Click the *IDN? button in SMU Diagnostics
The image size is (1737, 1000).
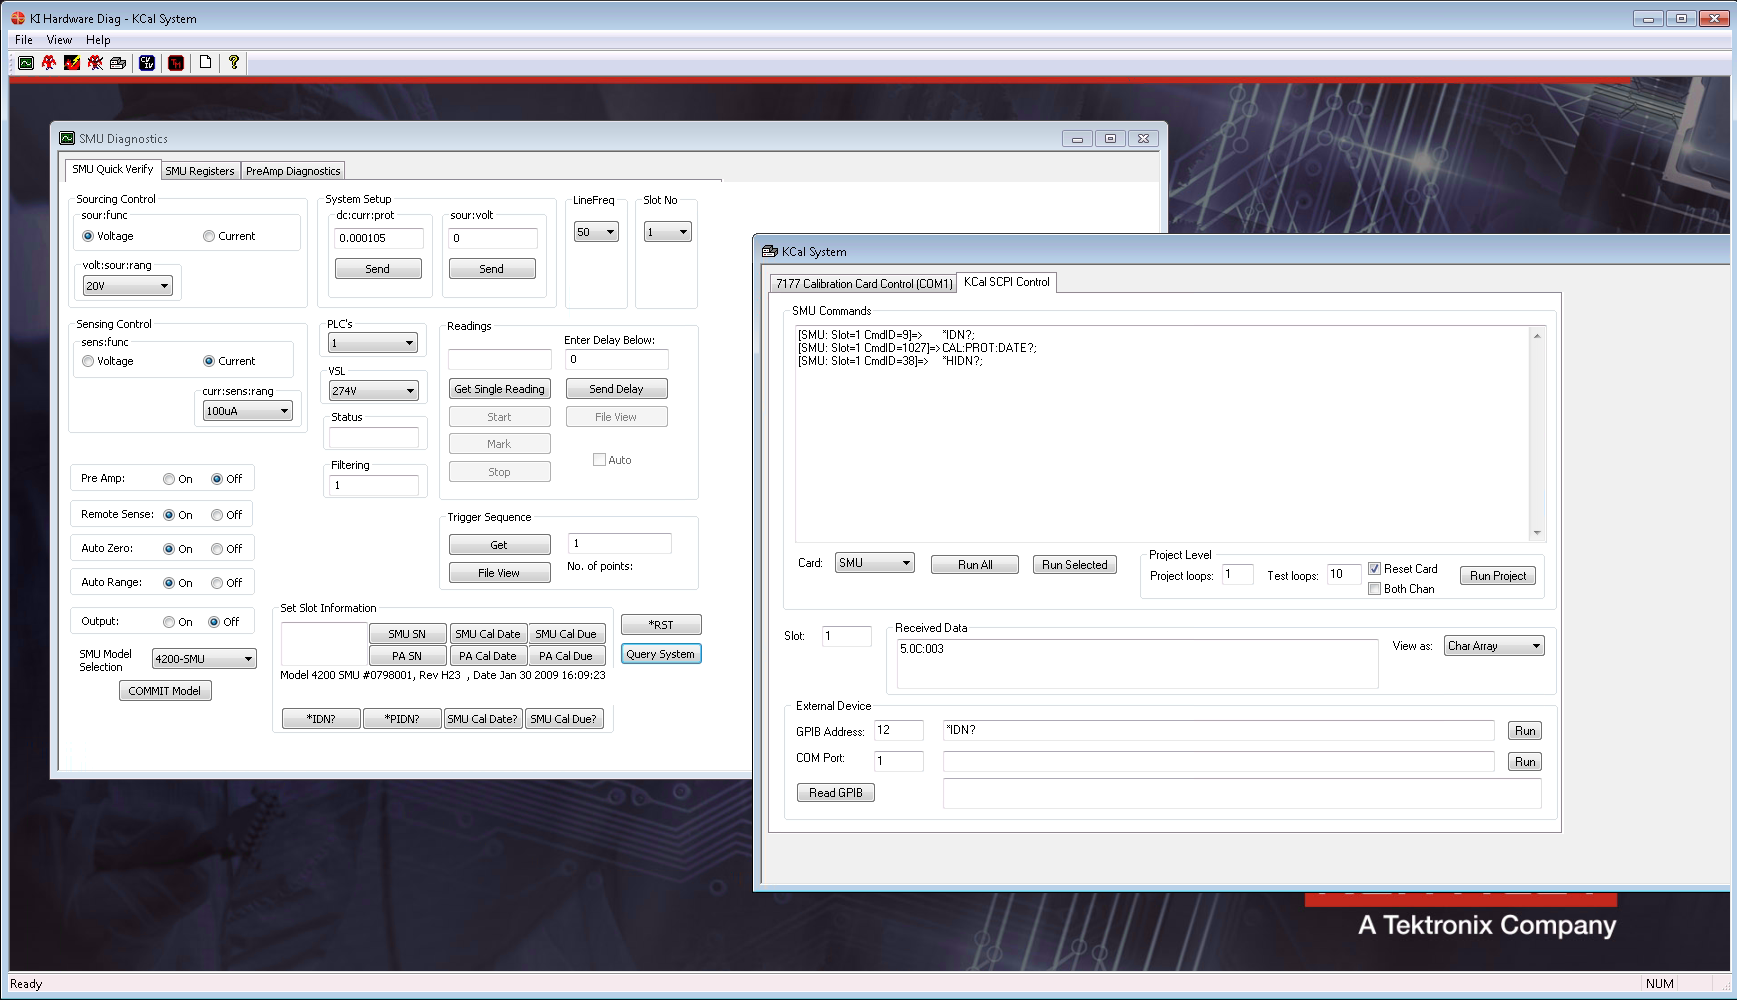pyautogui.click(x=321, y=719)
